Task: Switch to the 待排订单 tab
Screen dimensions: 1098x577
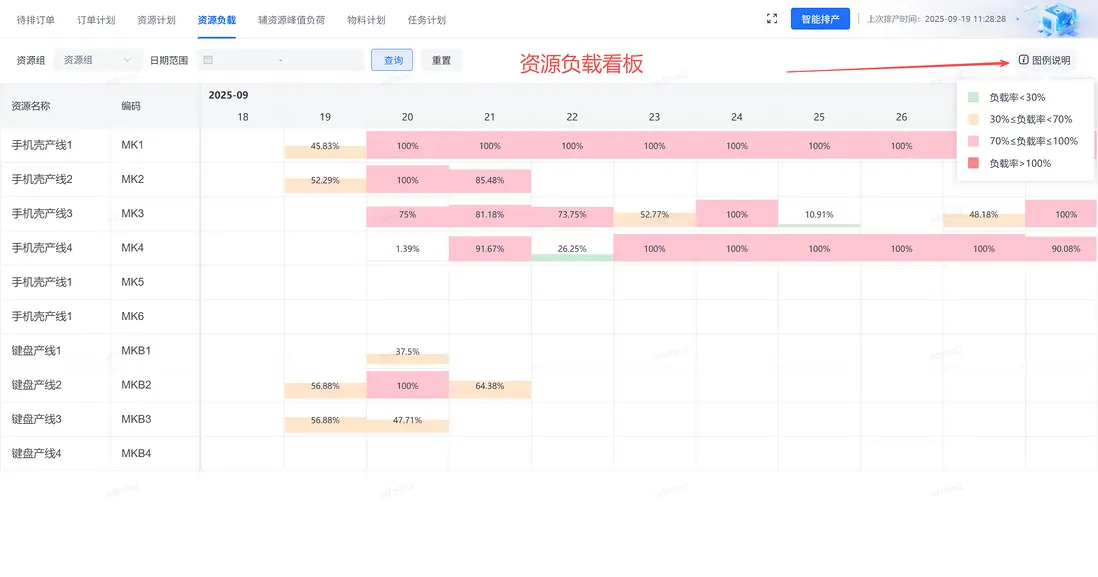Action: (36, 19)
